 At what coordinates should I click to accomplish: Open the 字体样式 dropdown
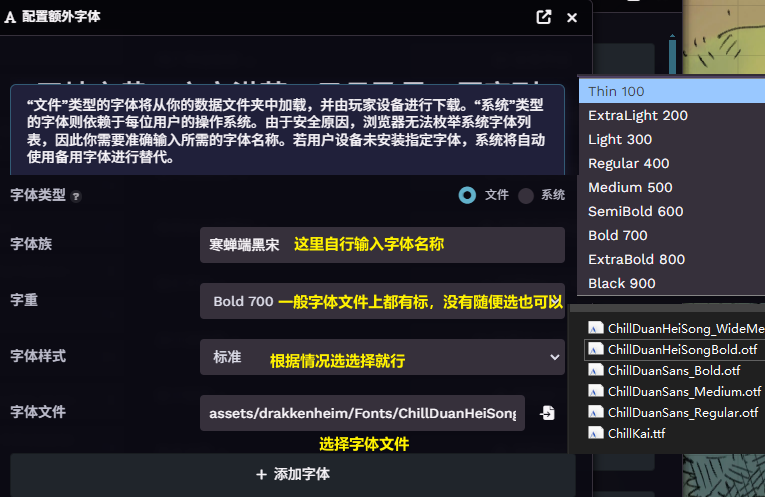[382, 357]
